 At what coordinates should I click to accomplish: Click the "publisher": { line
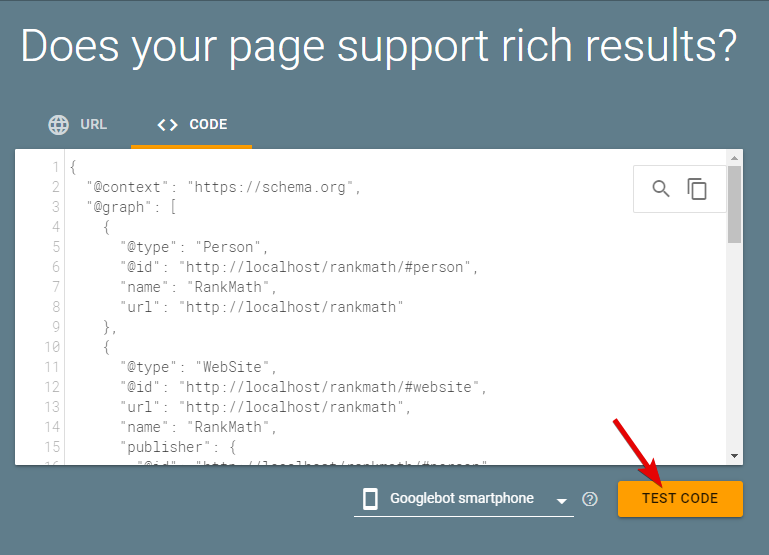[x=179, y=447]
